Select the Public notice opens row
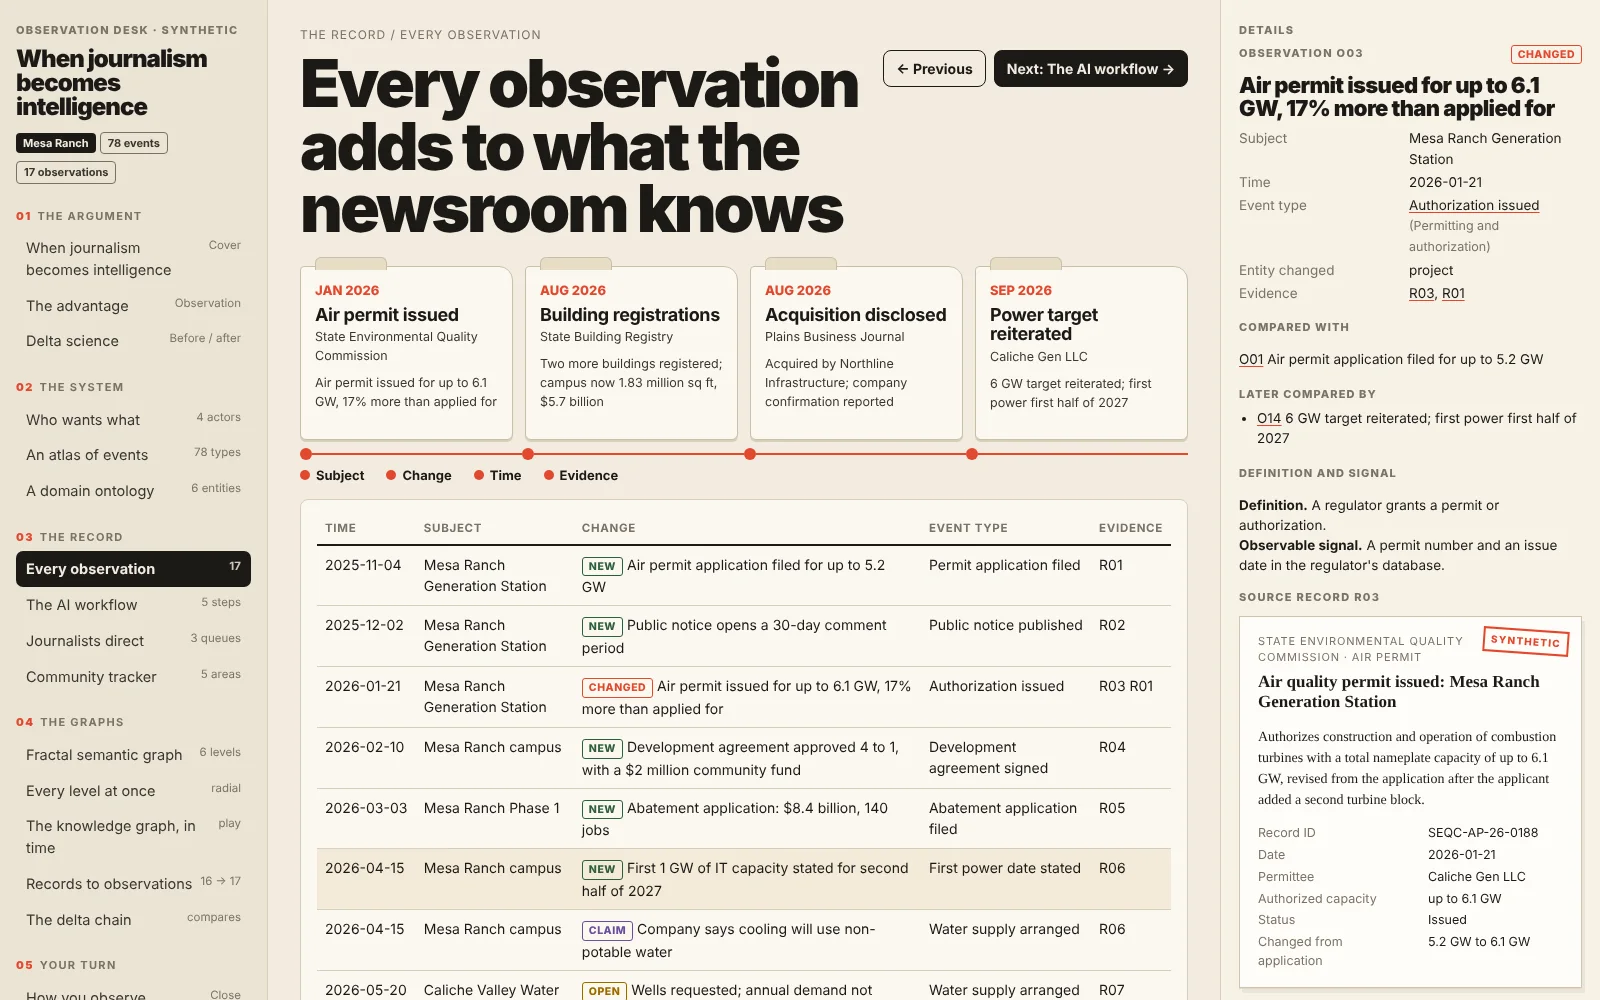The height and width of the screenshot is (1000, 1600). tap(744, 636)
